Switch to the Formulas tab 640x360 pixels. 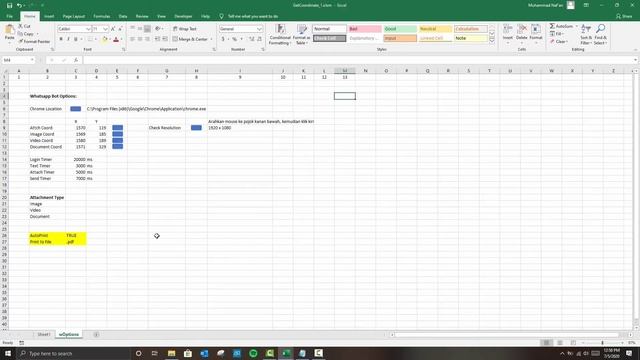click(x=102, y=16)
